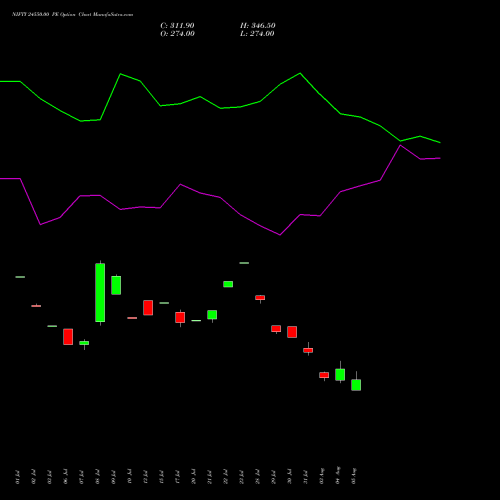Click the tallest green candle on 08 Jul
This screenshot has width=500, height=500.
click(x=100, y=293)
